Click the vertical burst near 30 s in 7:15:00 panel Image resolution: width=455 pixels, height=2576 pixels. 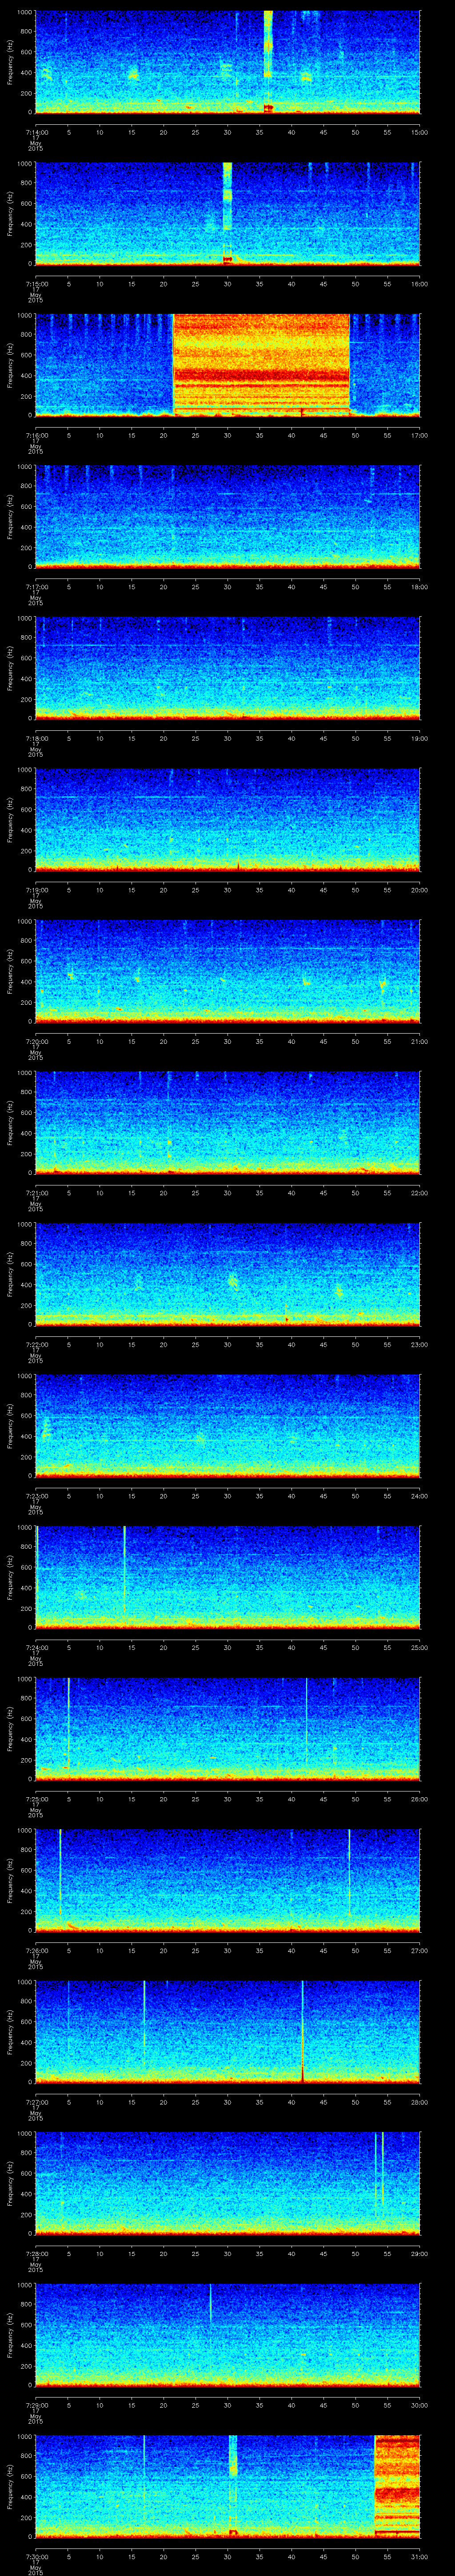pyautogui.click(x=228, y=213)
